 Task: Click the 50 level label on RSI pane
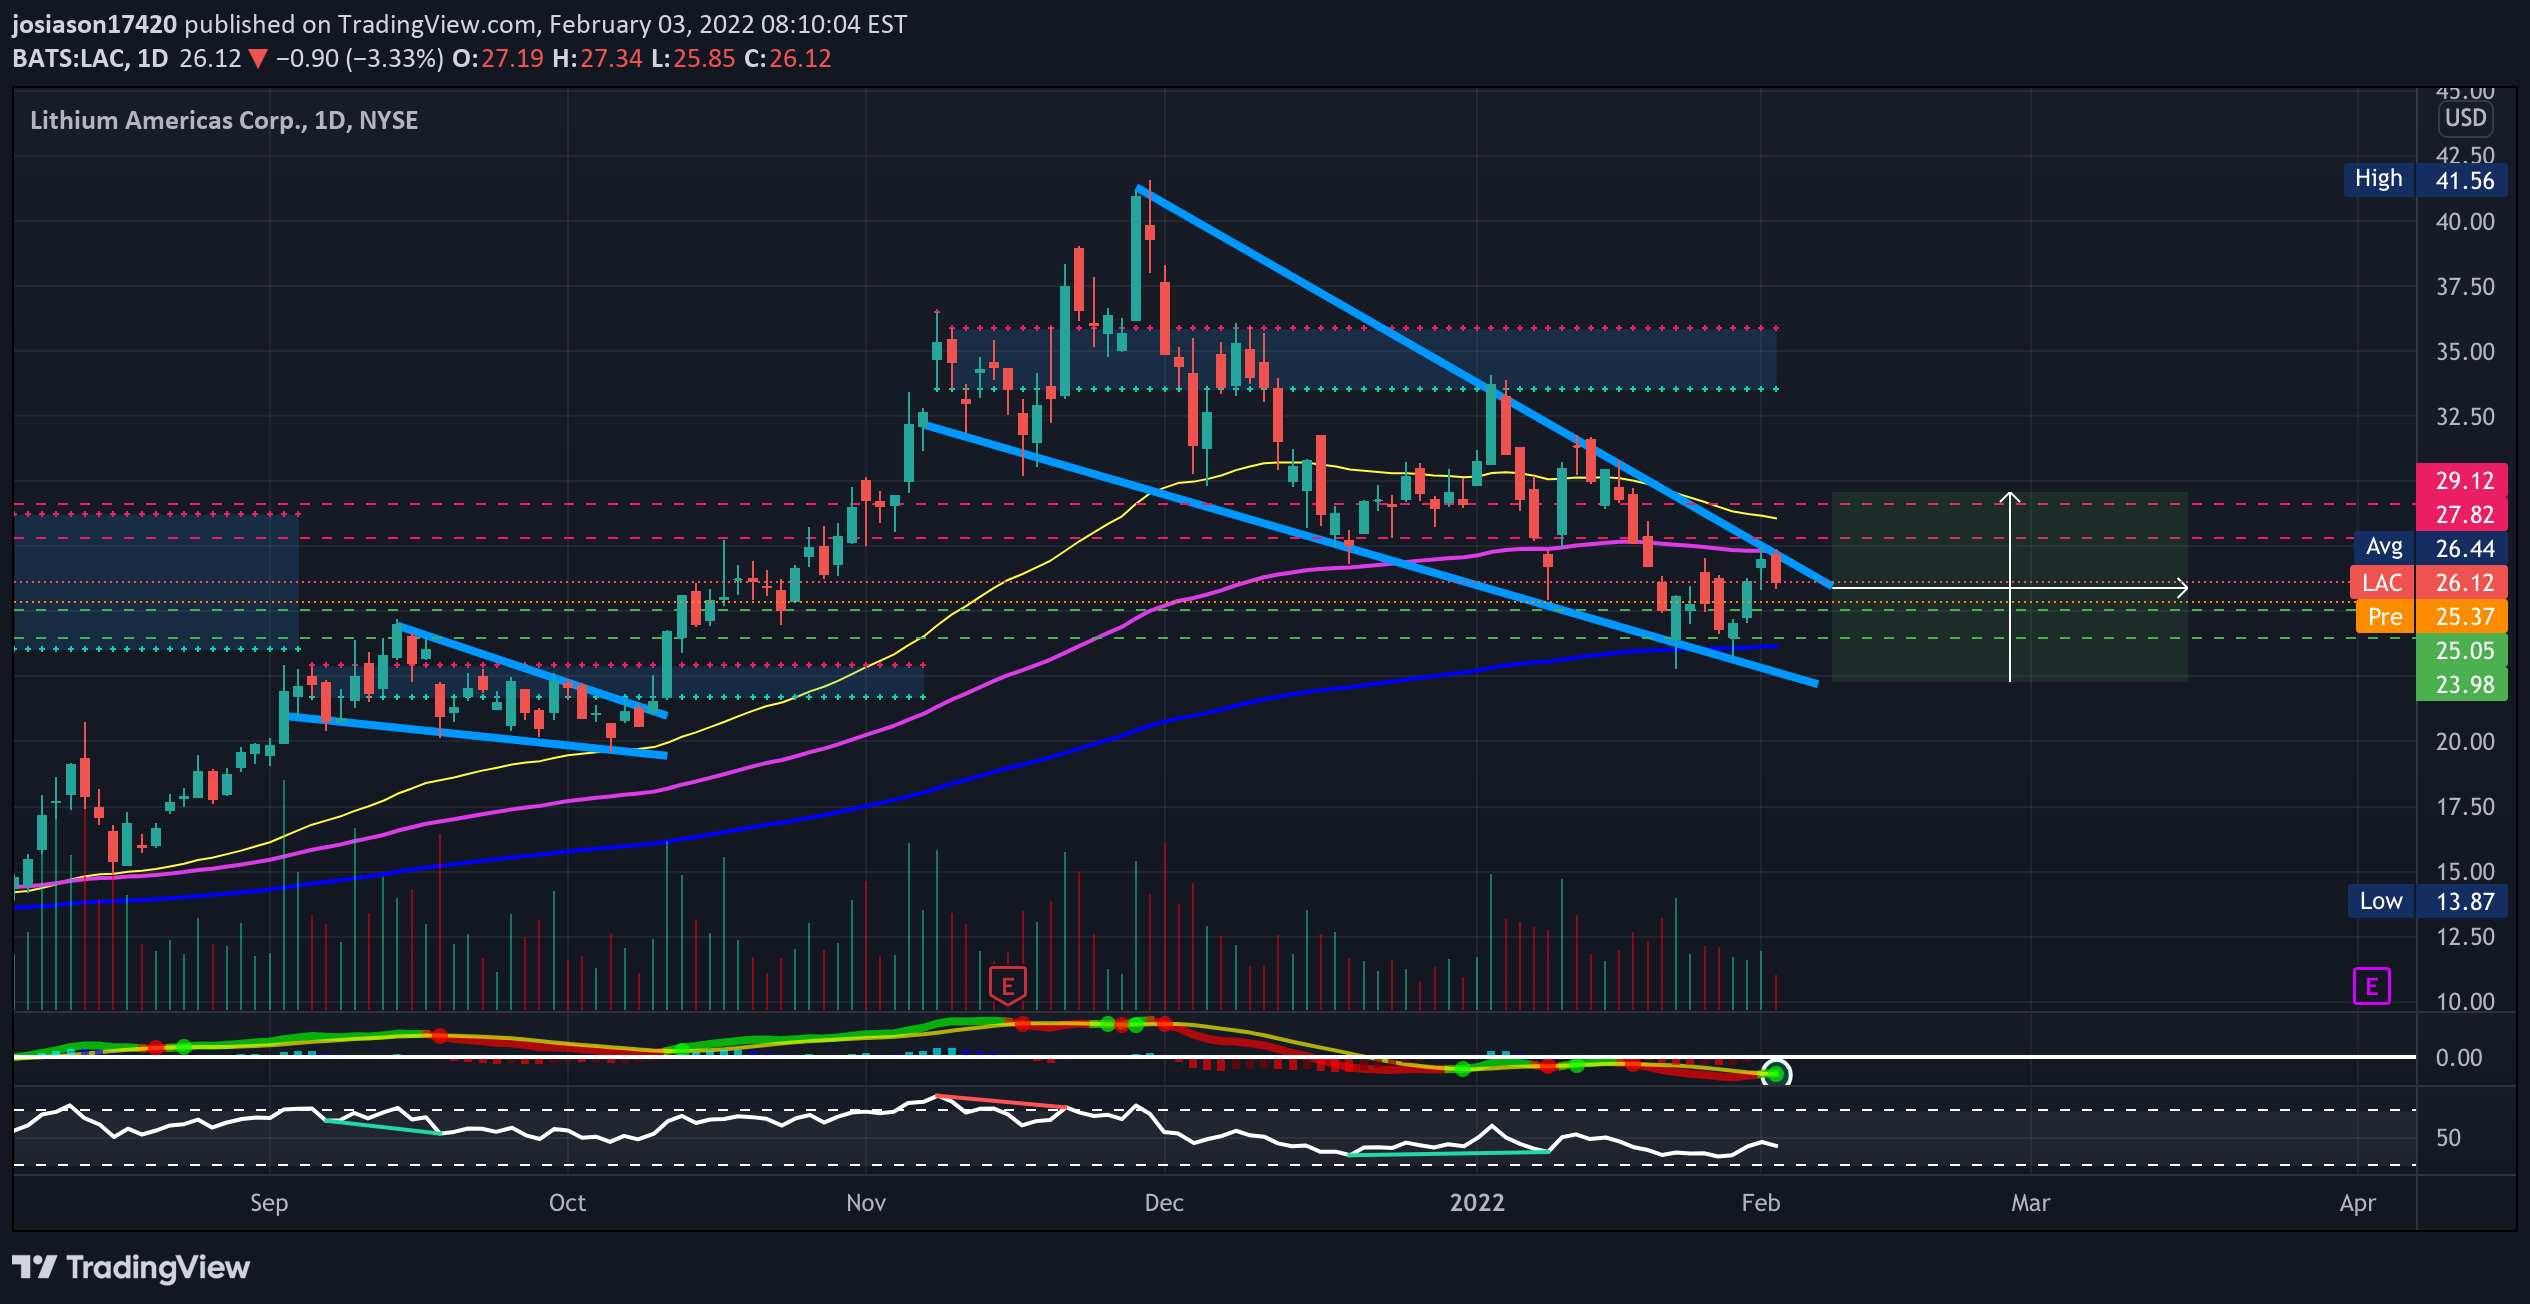click(2448, 1137)
